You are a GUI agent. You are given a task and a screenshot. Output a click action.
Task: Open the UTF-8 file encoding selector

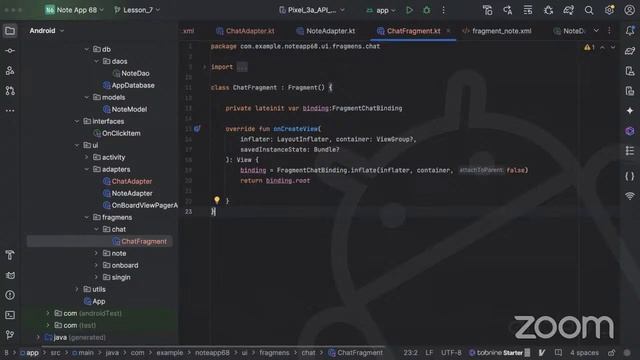[451, 353]
